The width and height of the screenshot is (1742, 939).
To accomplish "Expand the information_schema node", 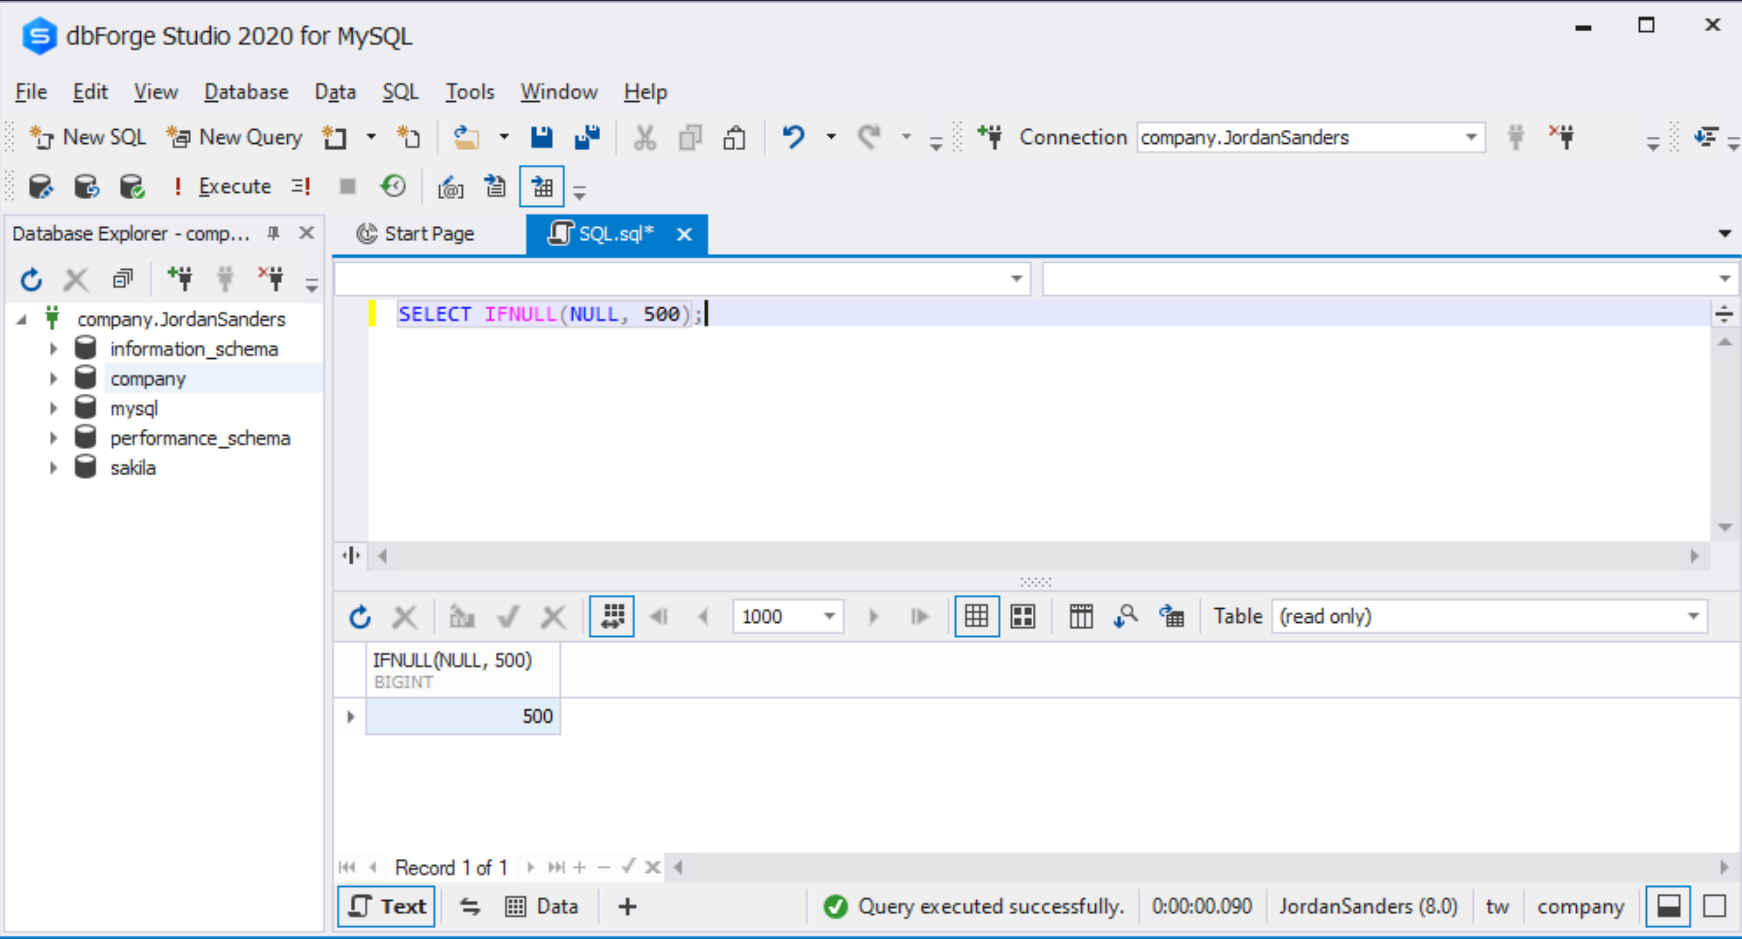I will click(x=54, y=349).
